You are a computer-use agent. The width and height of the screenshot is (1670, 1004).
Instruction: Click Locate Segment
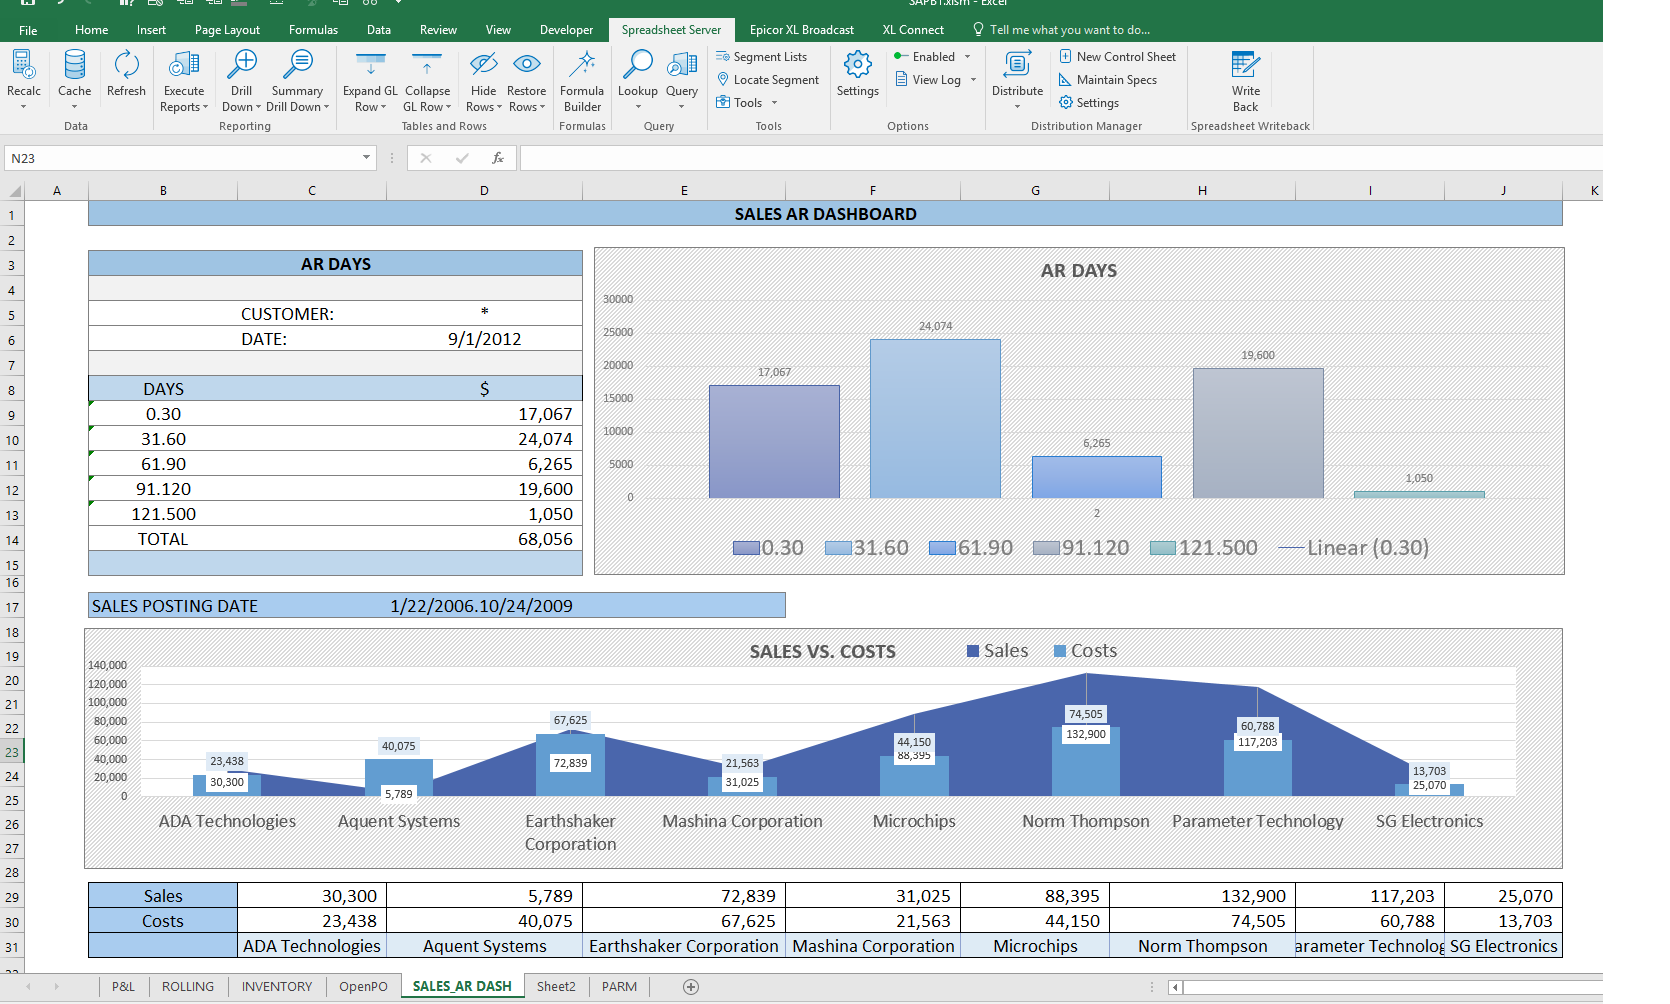click(768, 80)
